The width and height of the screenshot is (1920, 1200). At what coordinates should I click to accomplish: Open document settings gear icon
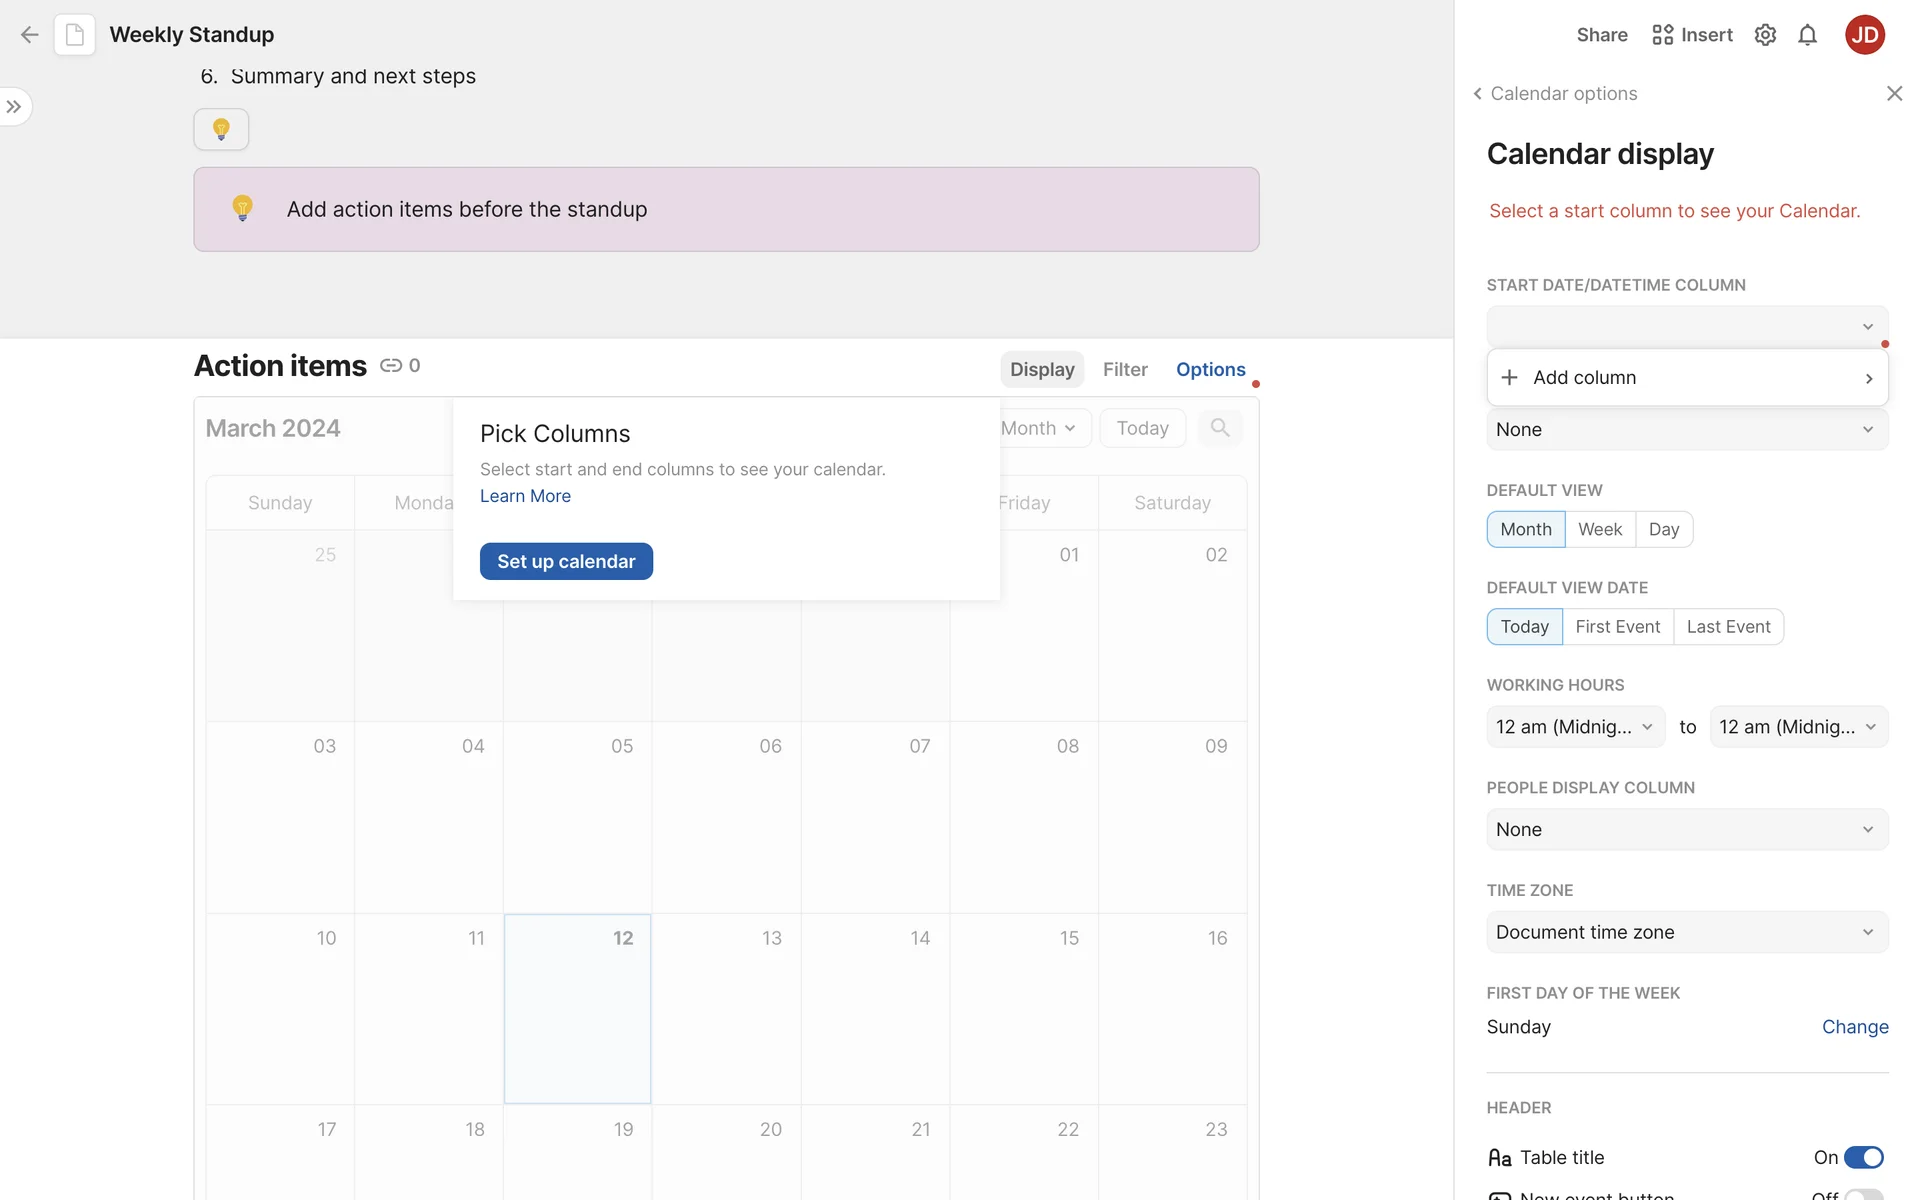1765,35
